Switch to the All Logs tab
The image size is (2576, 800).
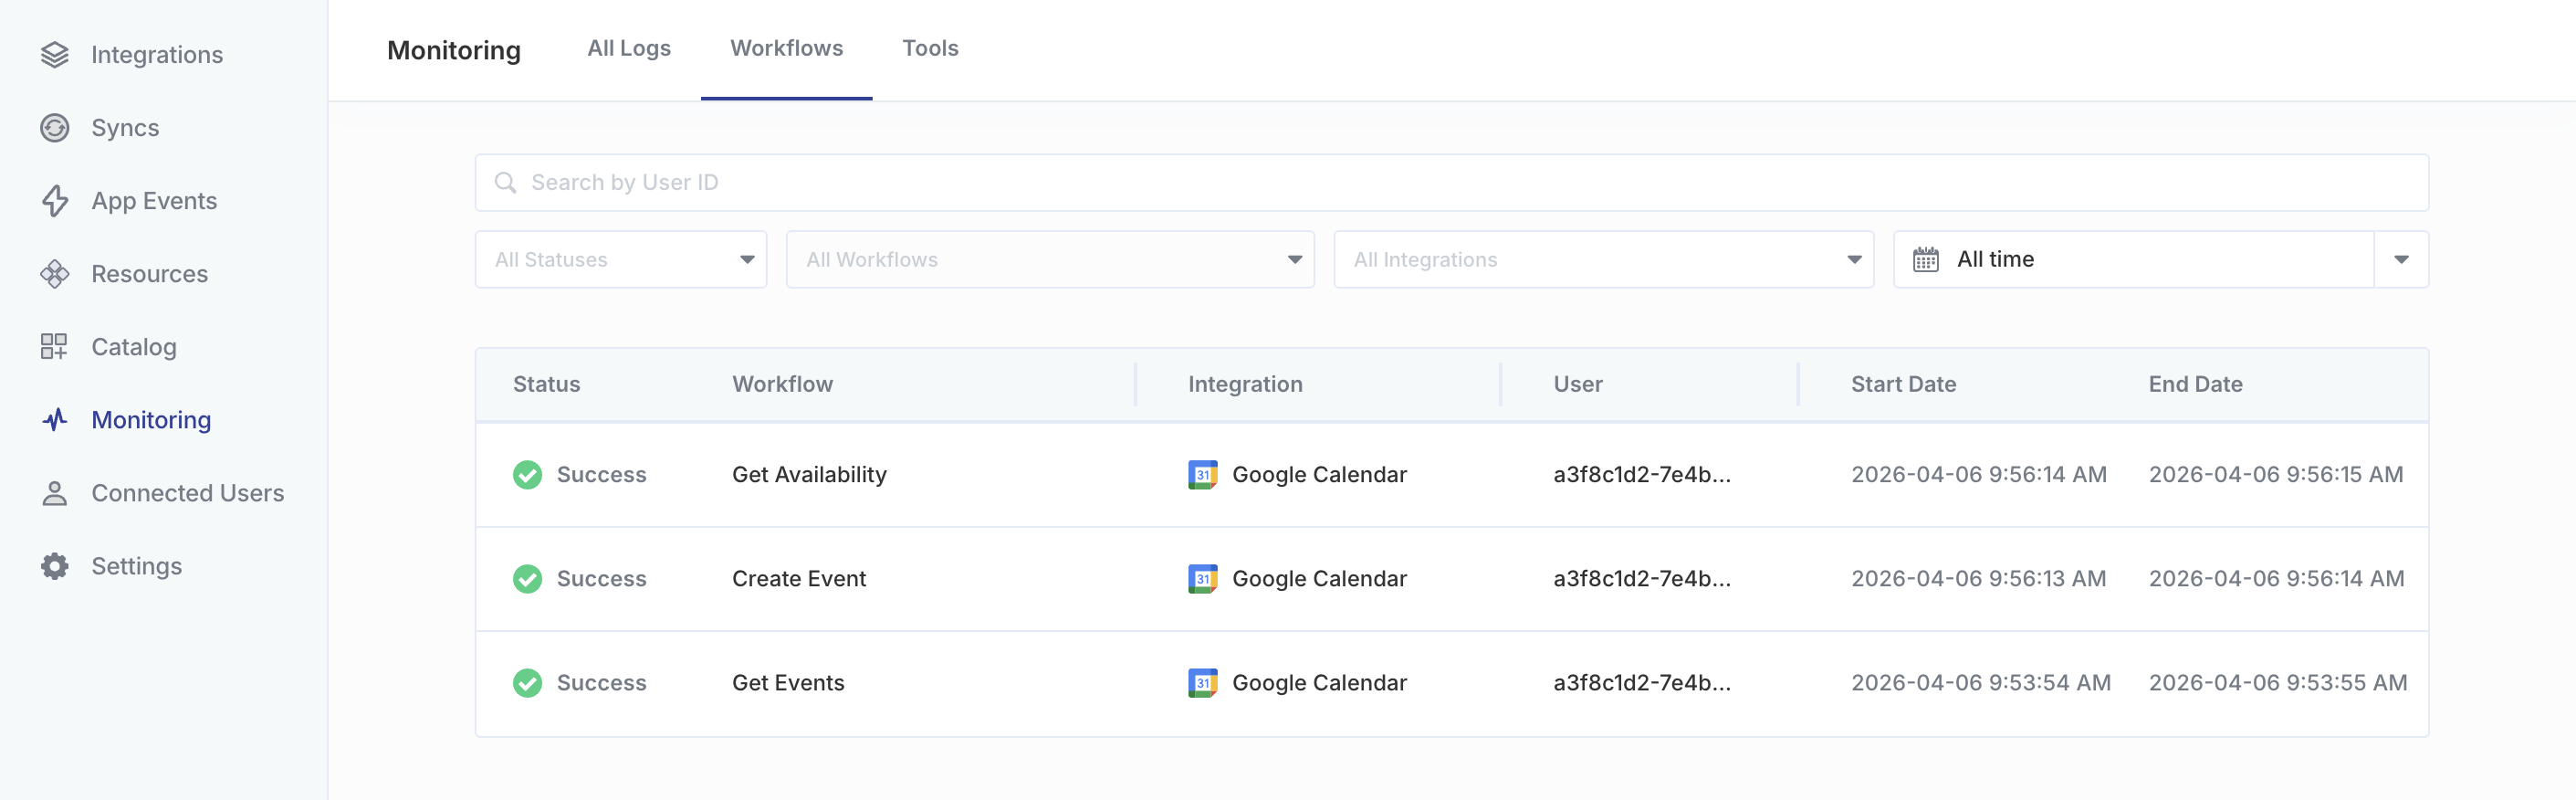[629, 48]
